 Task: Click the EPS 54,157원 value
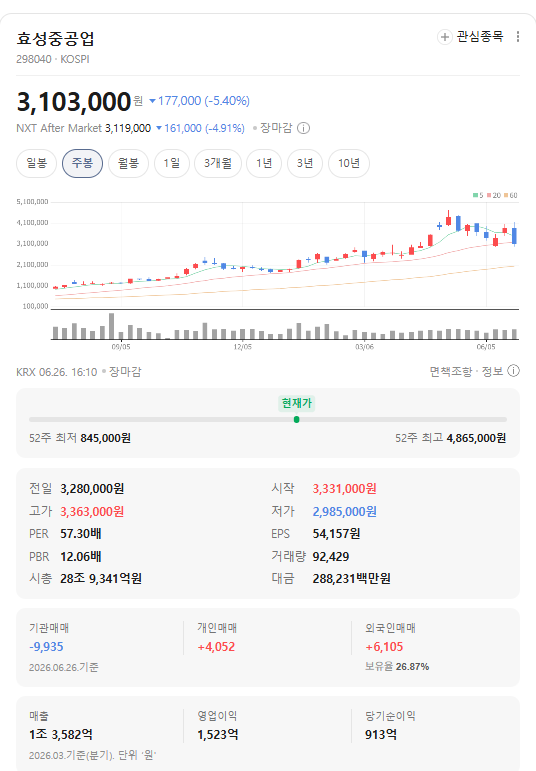click(336, 534)
